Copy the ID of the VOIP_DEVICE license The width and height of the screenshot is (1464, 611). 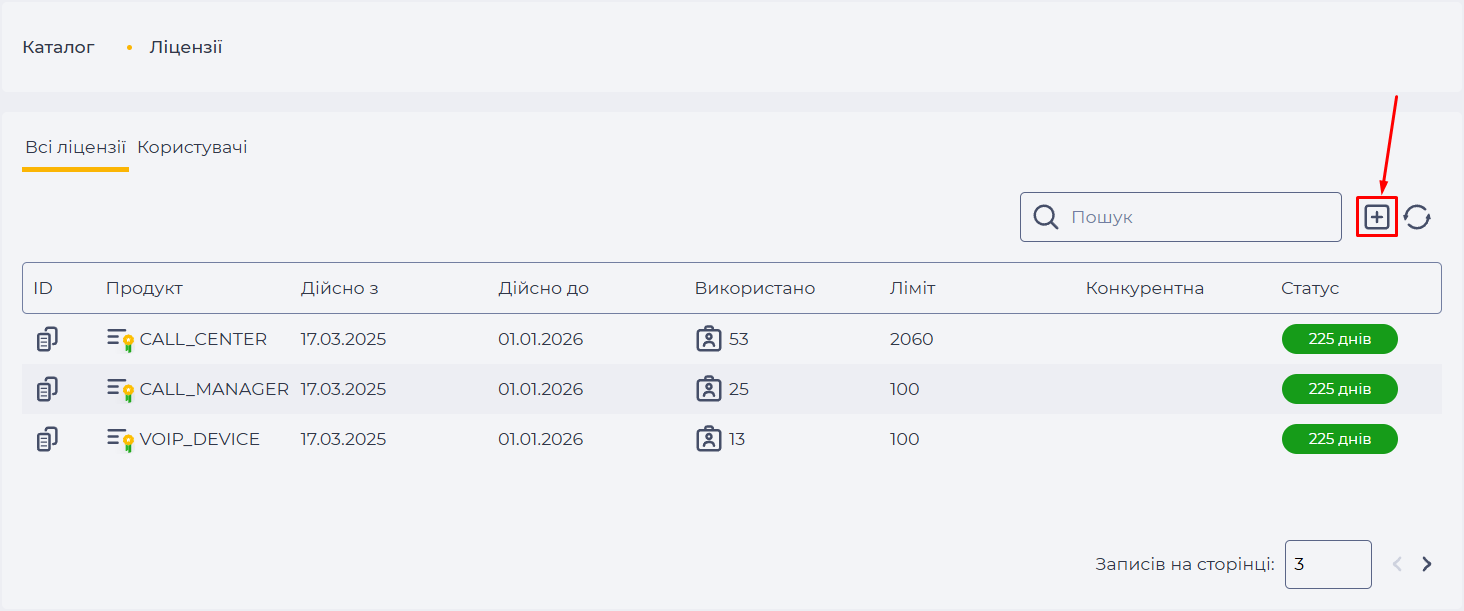click(x=47, y=439)
